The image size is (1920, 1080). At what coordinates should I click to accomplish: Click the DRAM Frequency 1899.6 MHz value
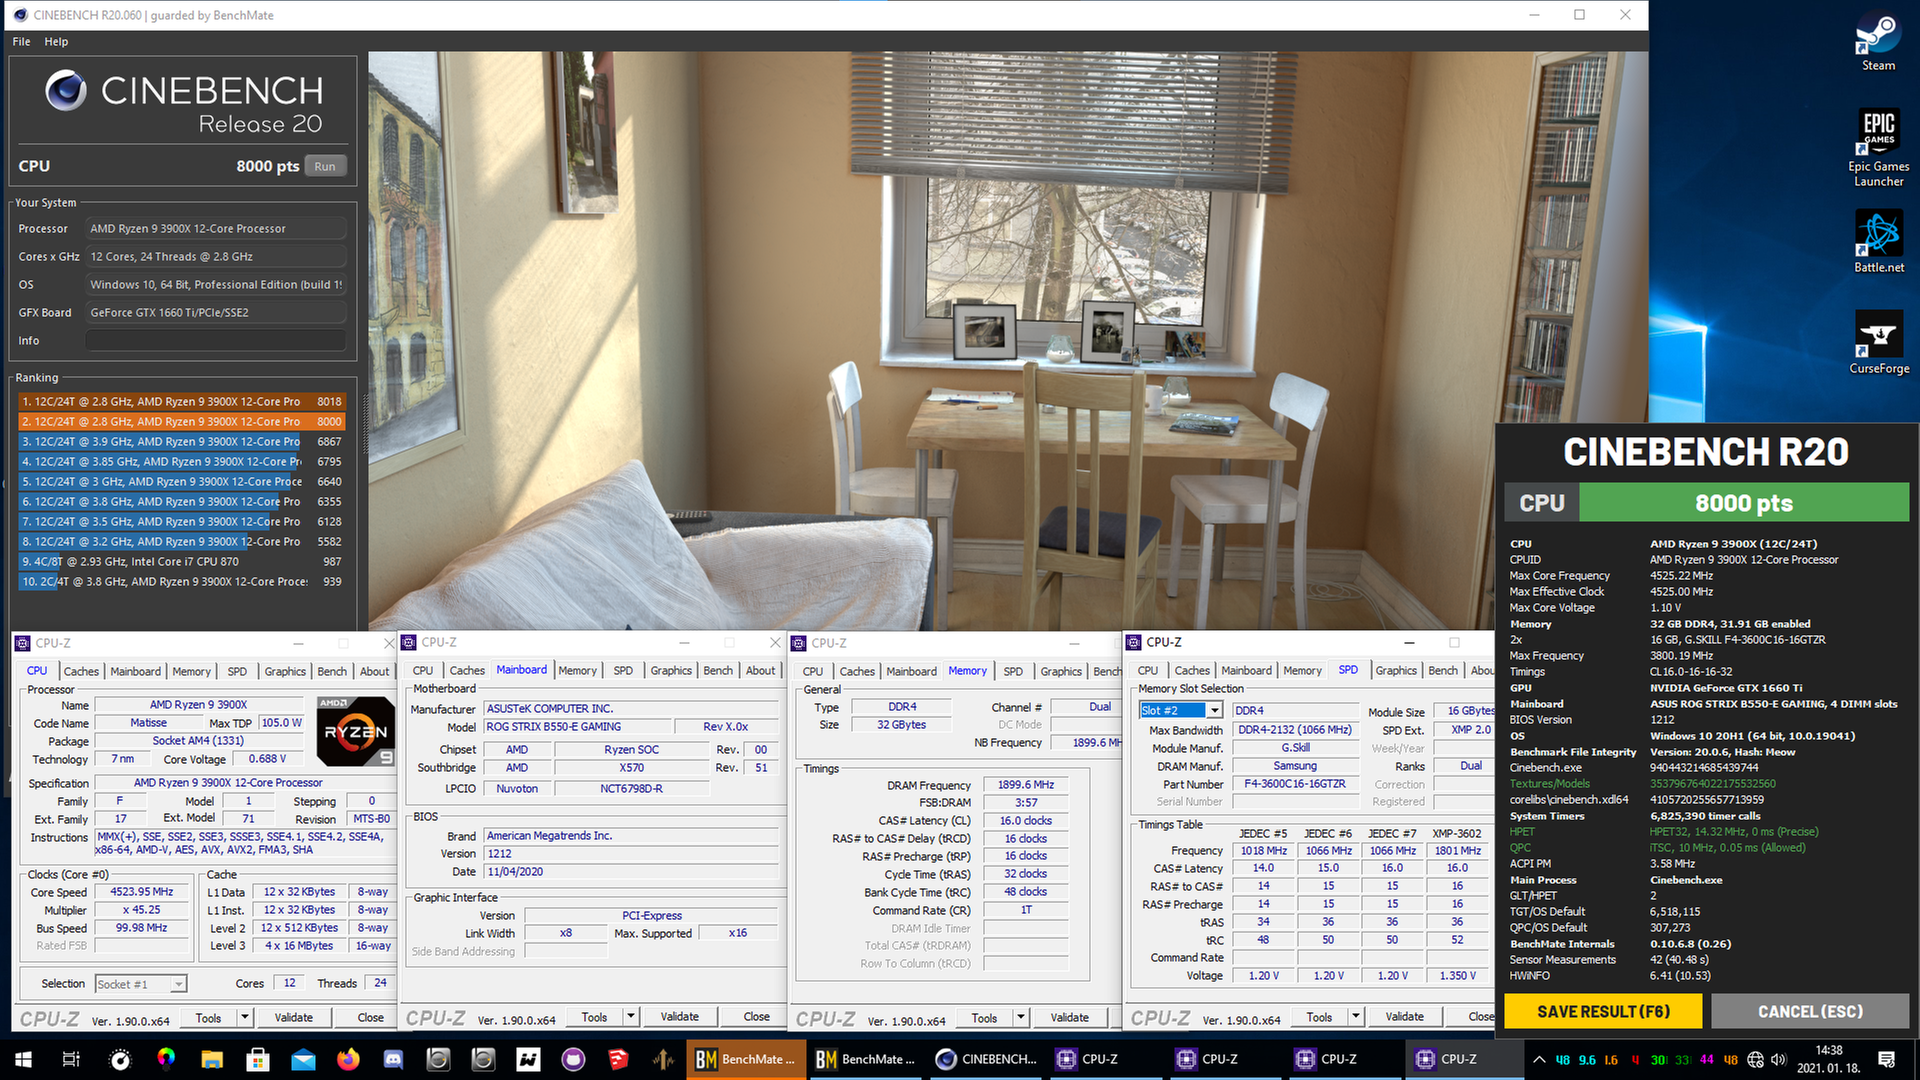pos(1025,785)
